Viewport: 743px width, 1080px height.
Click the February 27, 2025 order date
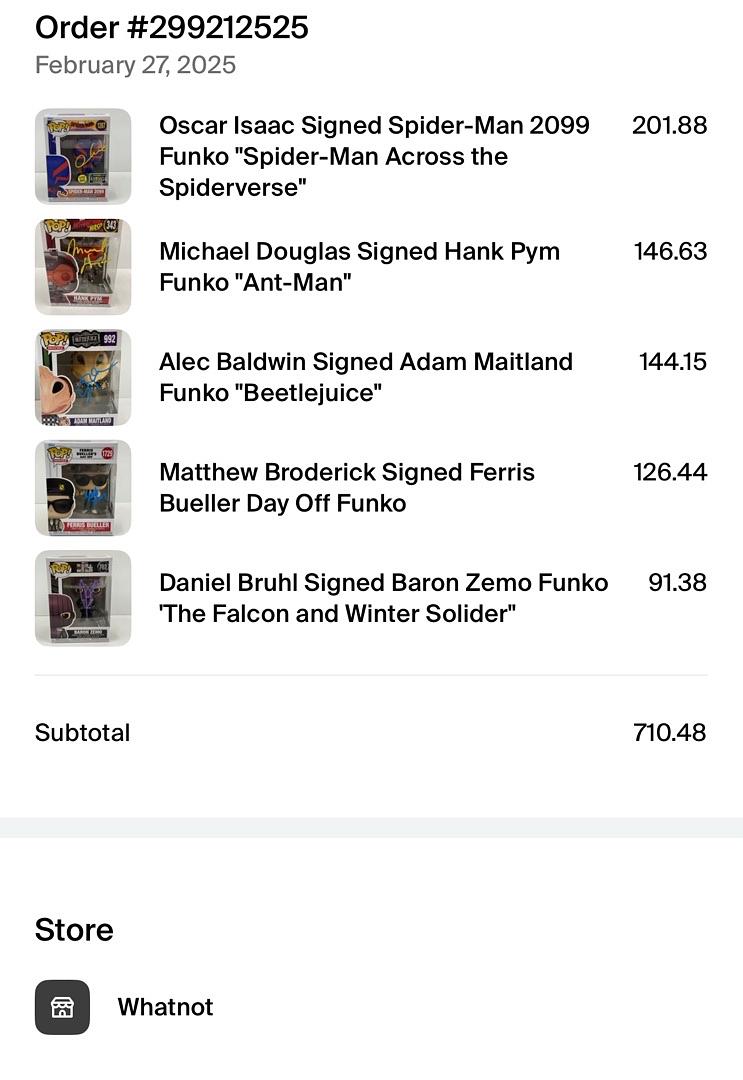click(x=135, y=66)
